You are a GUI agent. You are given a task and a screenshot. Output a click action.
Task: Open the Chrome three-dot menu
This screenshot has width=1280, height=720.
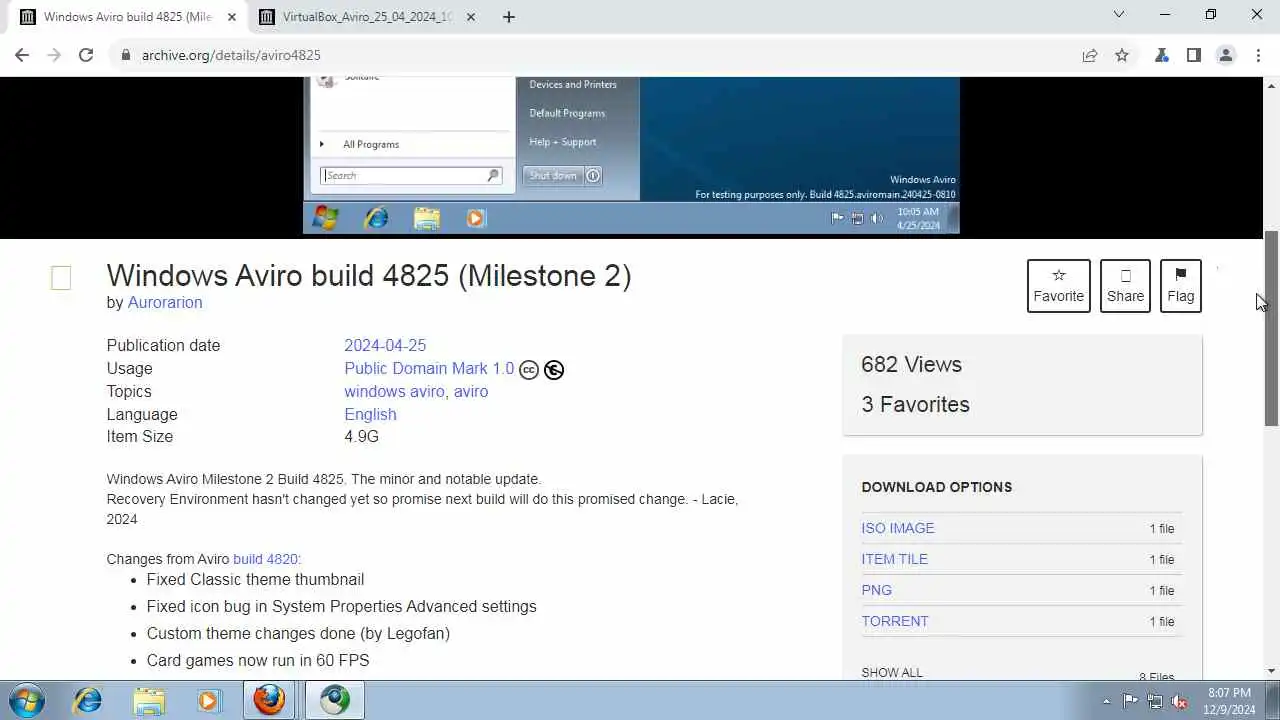coord(1257,55)
